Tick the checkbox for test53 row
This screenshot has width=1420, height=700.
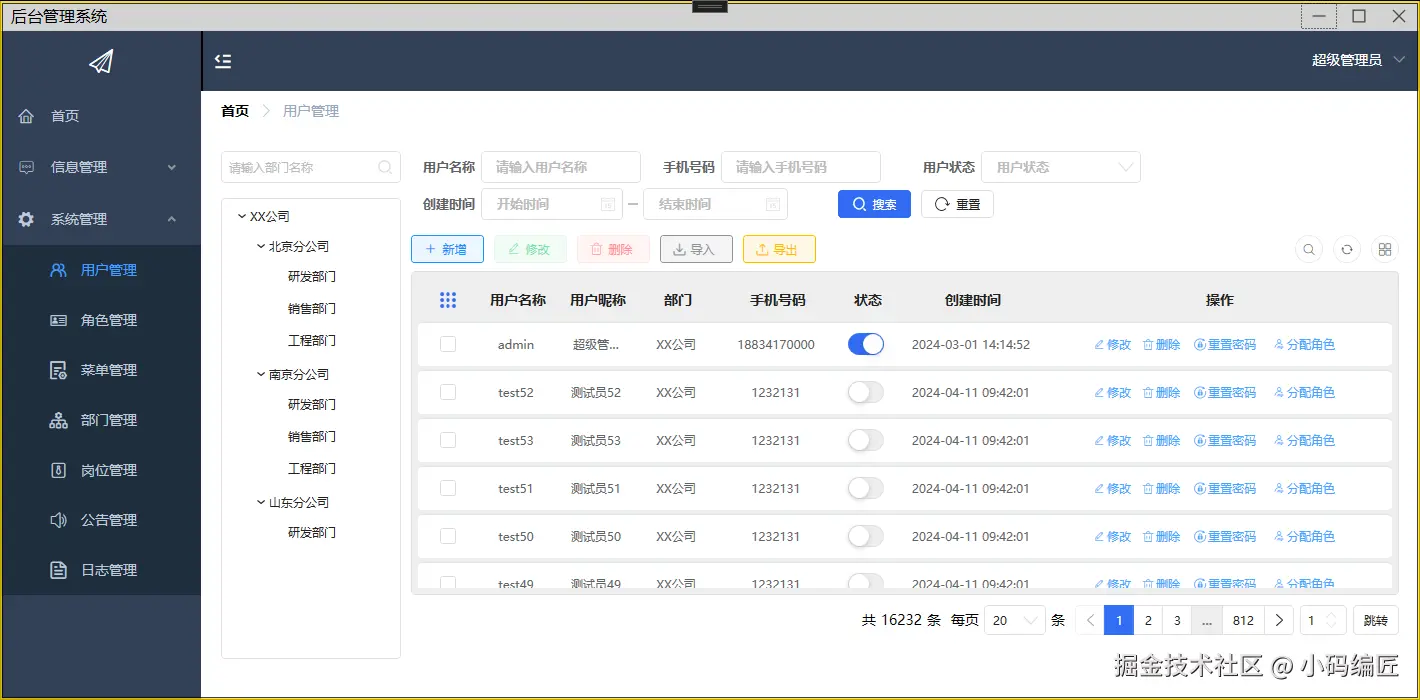(448, 440)
